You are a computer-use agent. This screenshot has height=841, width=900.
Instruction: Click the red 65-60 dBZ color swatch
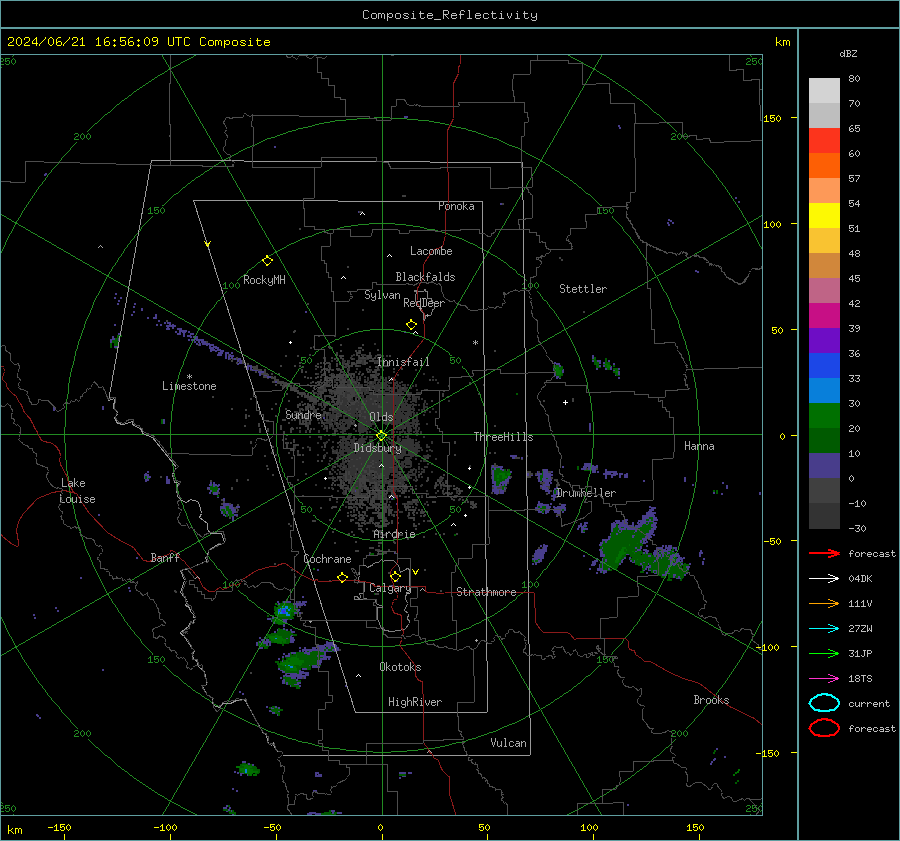point(824,141)
